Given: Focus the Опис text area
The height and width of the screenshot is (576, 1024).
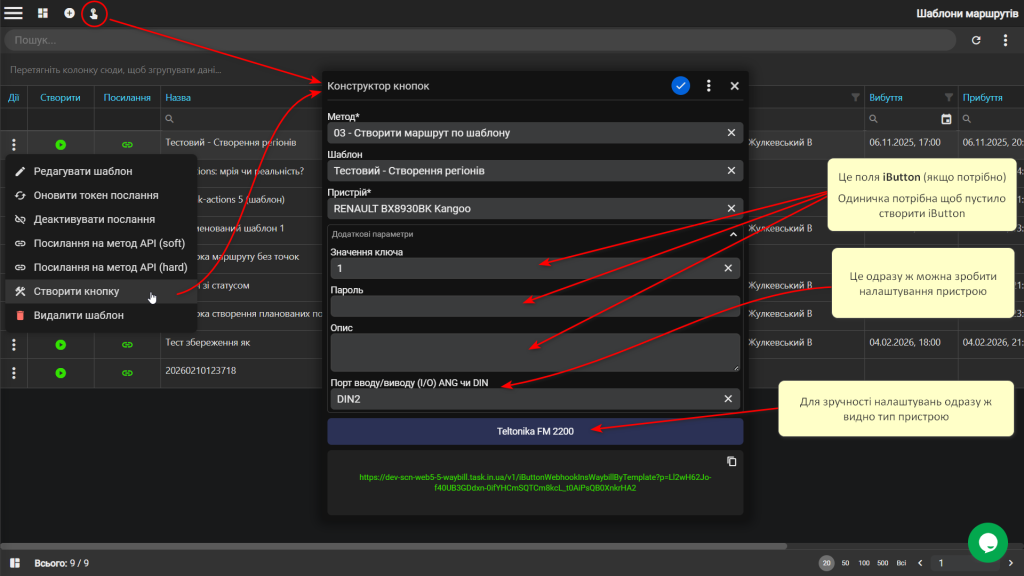Looking at the screenshot, I should [x=535, y=352].
